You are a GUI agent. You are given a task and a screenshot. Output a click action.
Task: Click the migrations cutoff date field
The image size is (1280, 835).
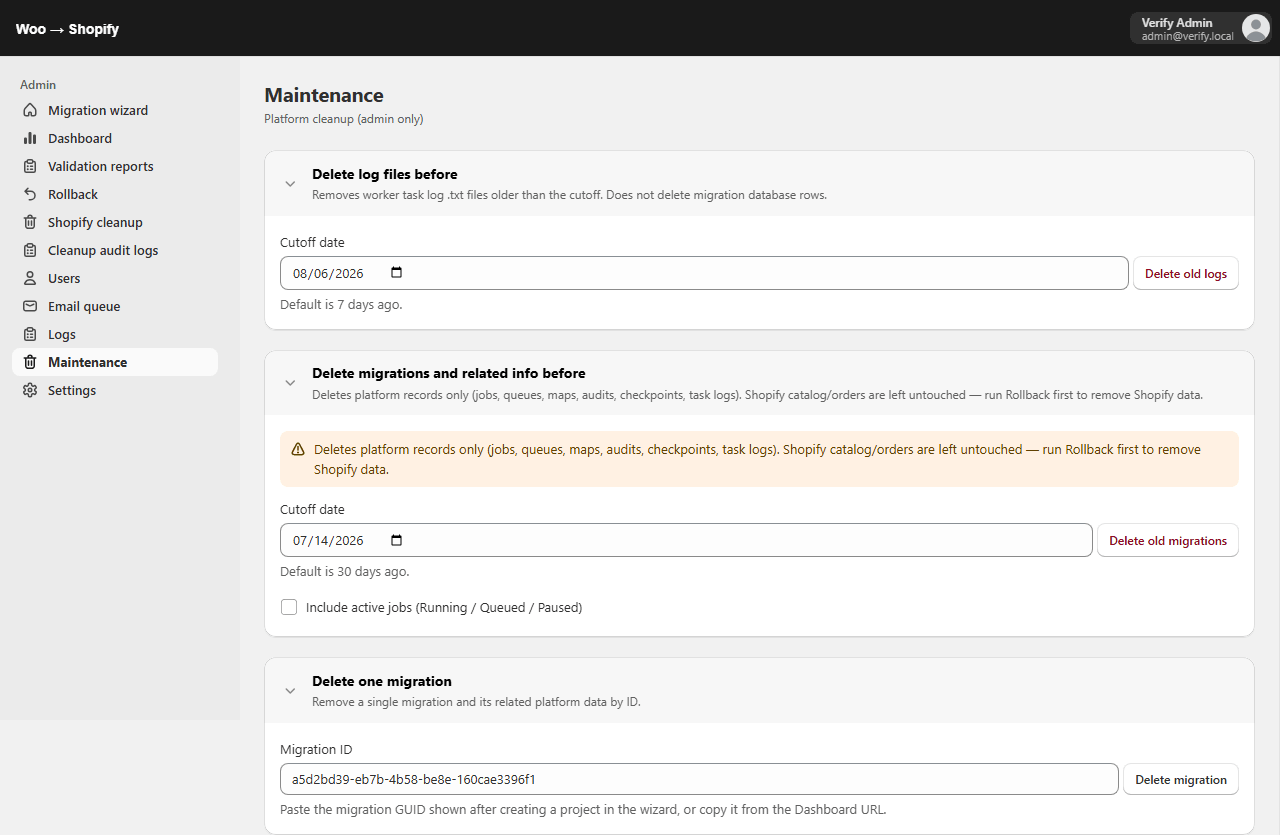click(x=686, y=540)
